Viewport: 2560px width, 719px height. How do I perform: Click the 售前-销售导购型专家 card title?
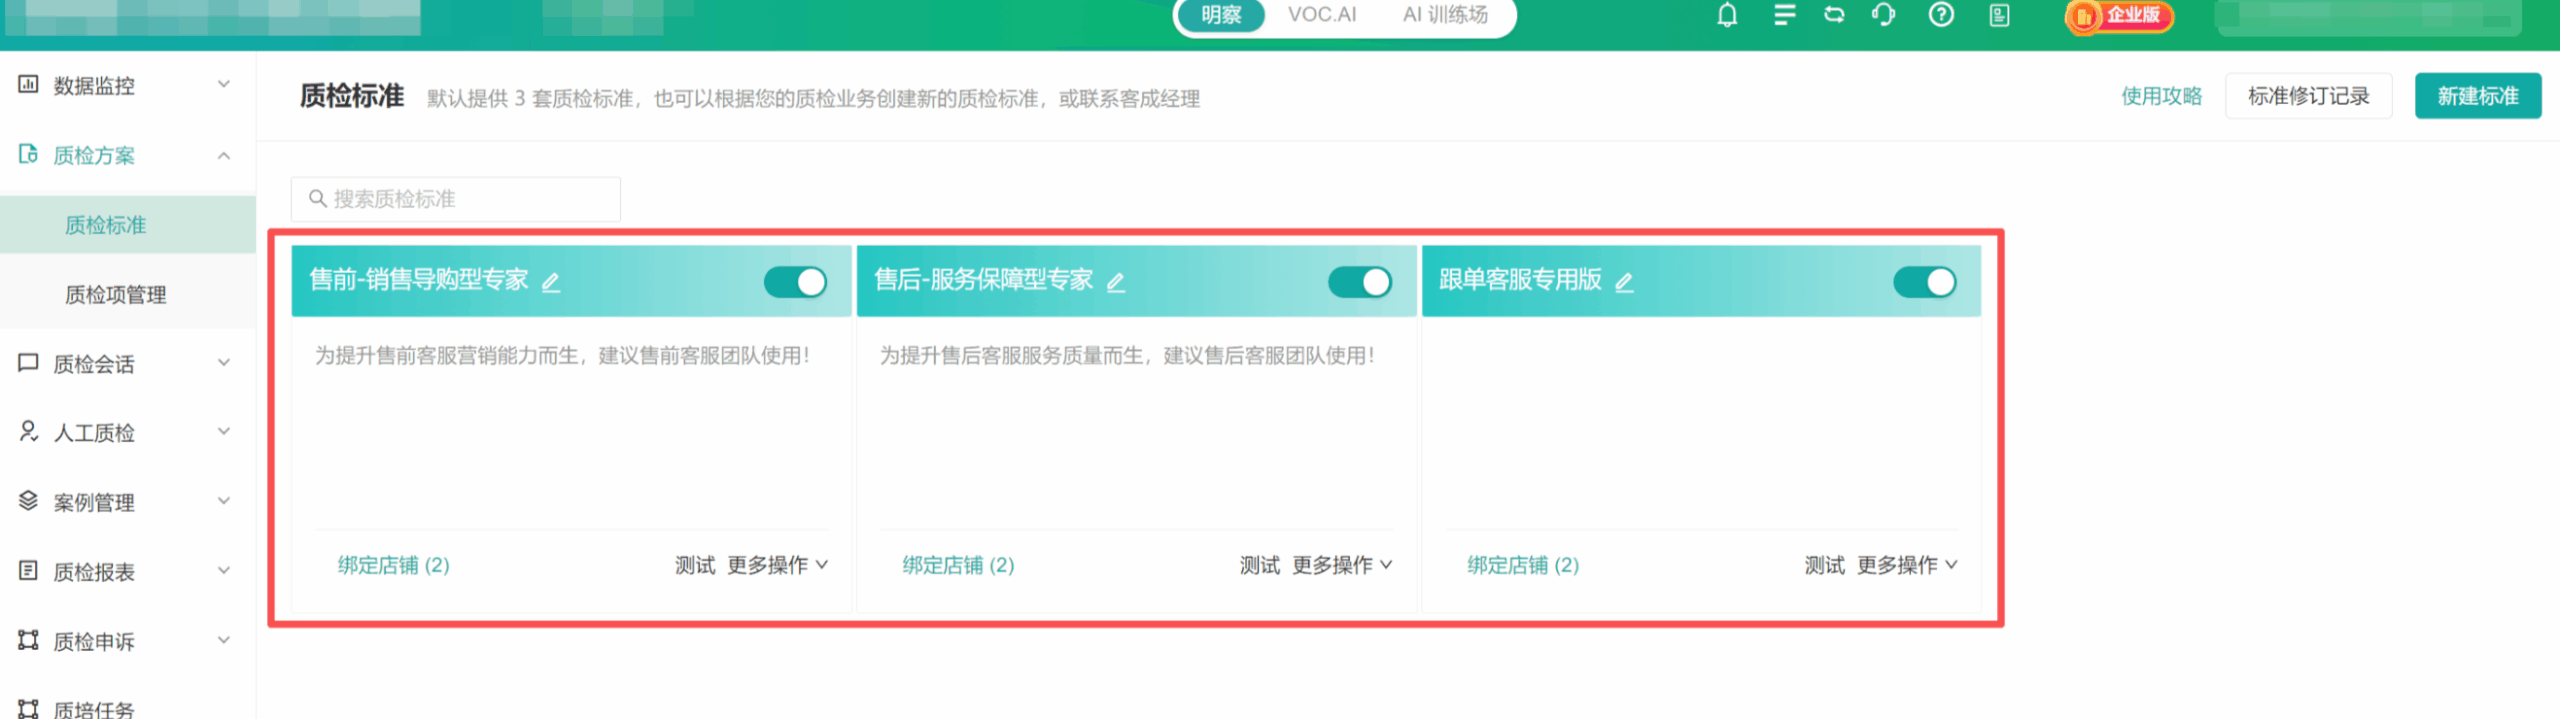click(418, 280)
